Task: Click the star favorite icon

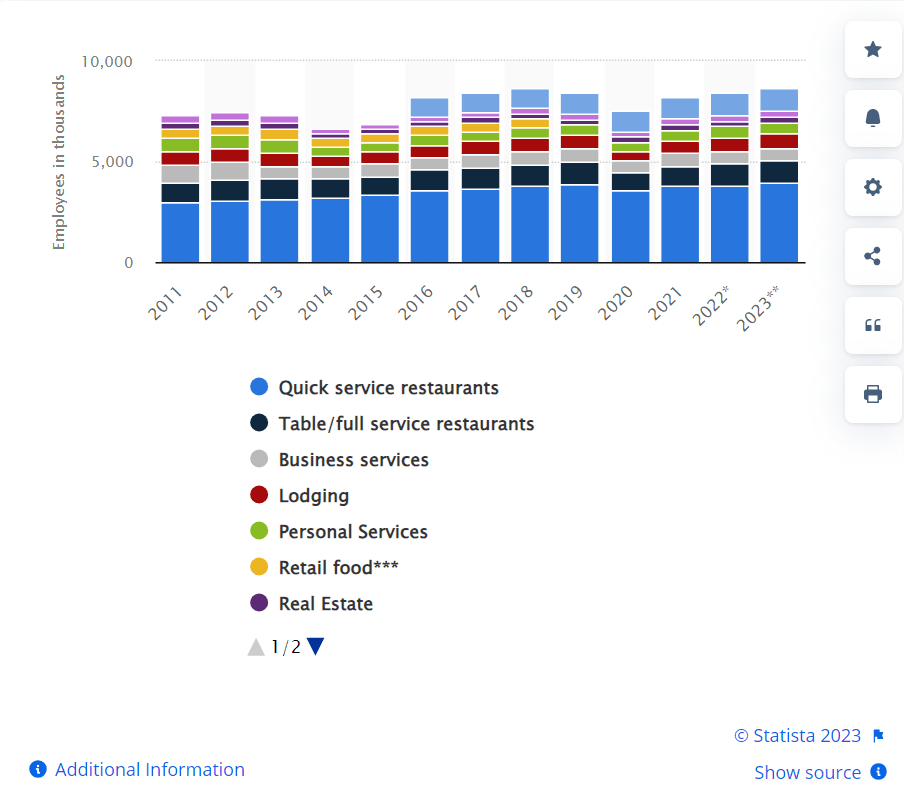Action: (x=872, y=50)
